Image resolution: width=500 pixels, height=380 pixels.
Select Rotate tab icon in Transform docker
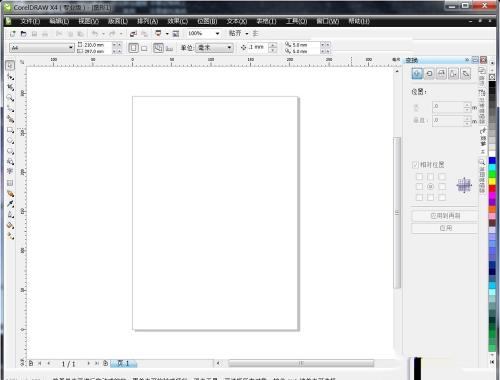click(429, 74)
